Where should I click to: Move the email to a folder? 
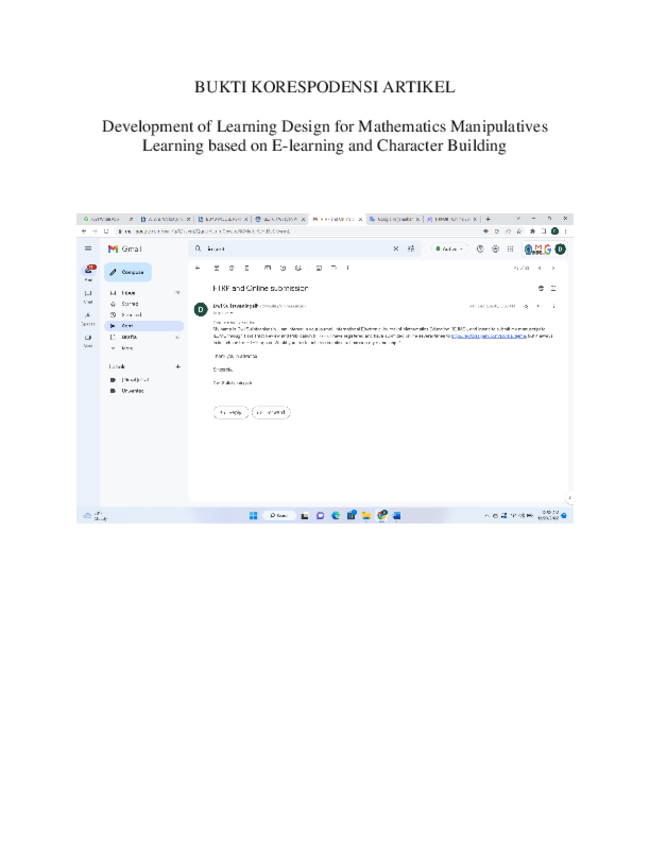point(319,268)
